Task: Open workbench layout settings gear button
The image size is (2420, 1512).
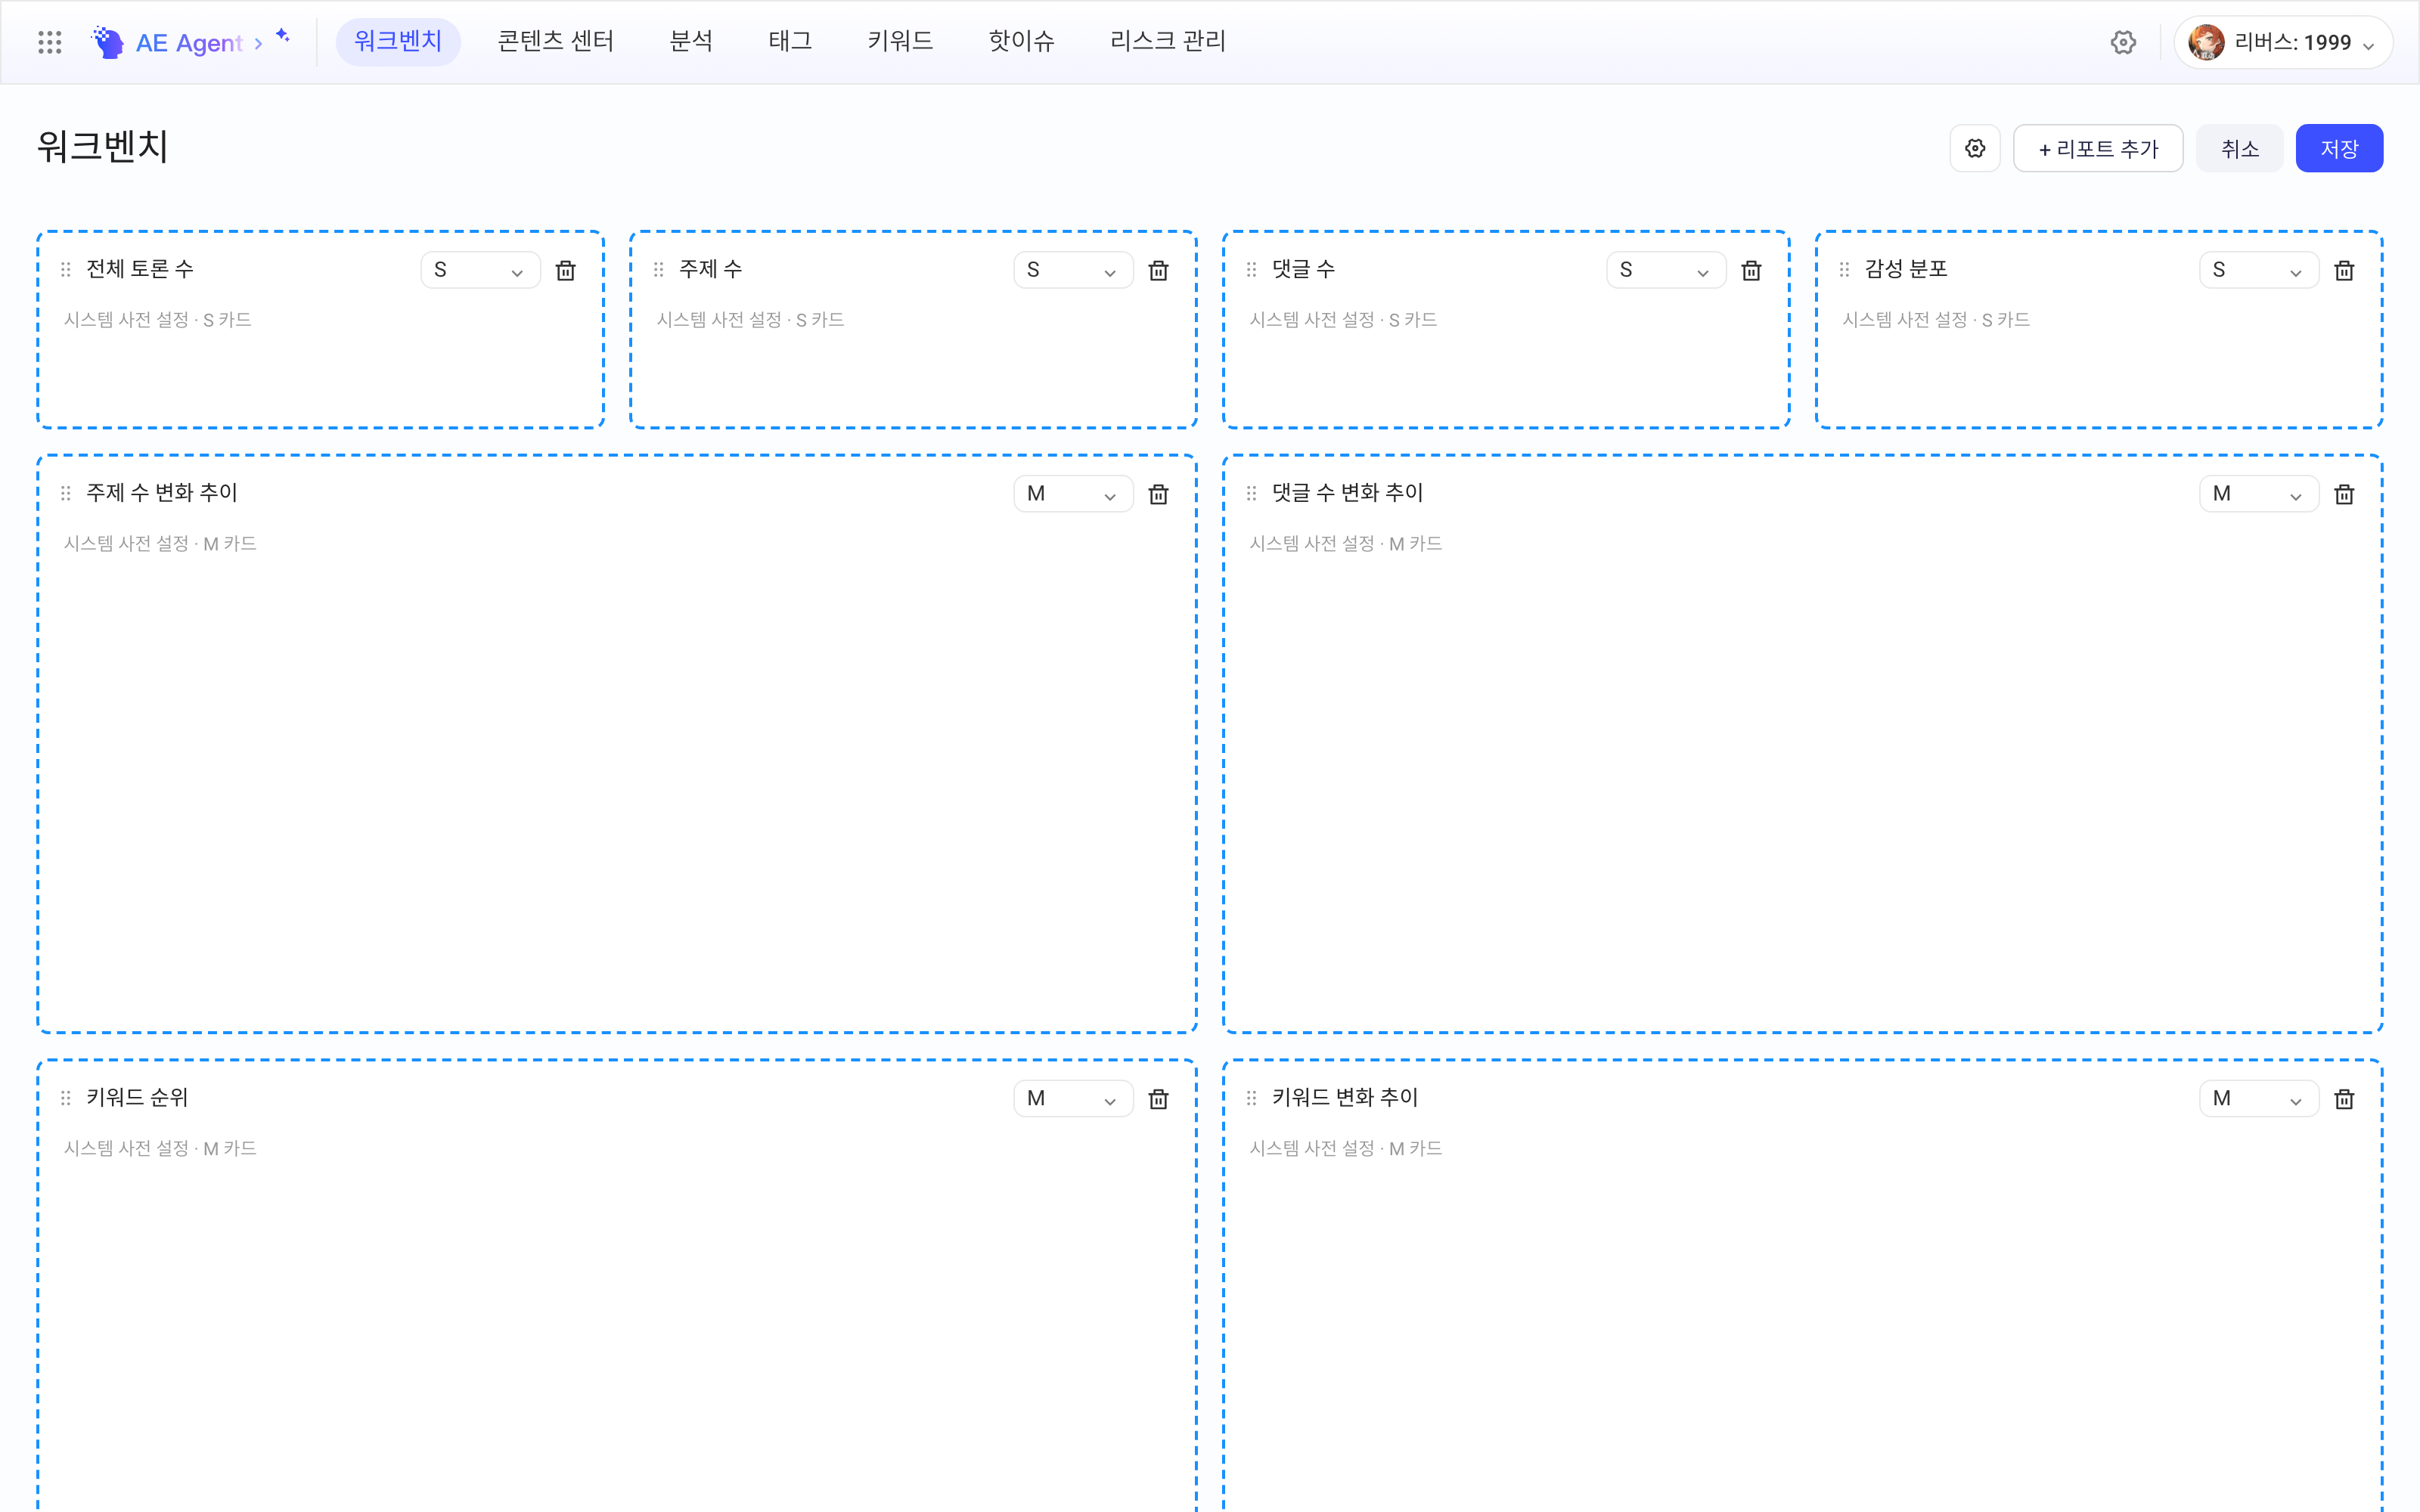Action: (1975, 148)
